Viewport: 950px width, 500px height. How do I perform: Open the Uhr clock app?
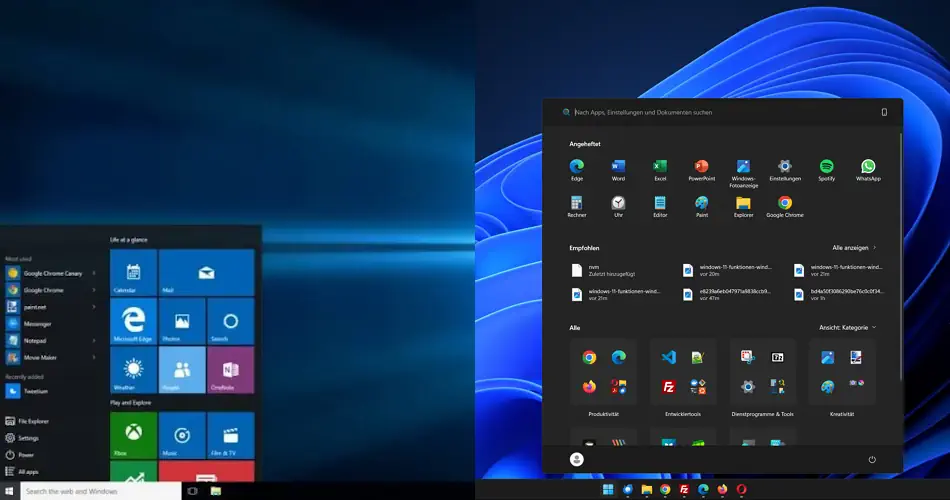[x=618, y=206]
